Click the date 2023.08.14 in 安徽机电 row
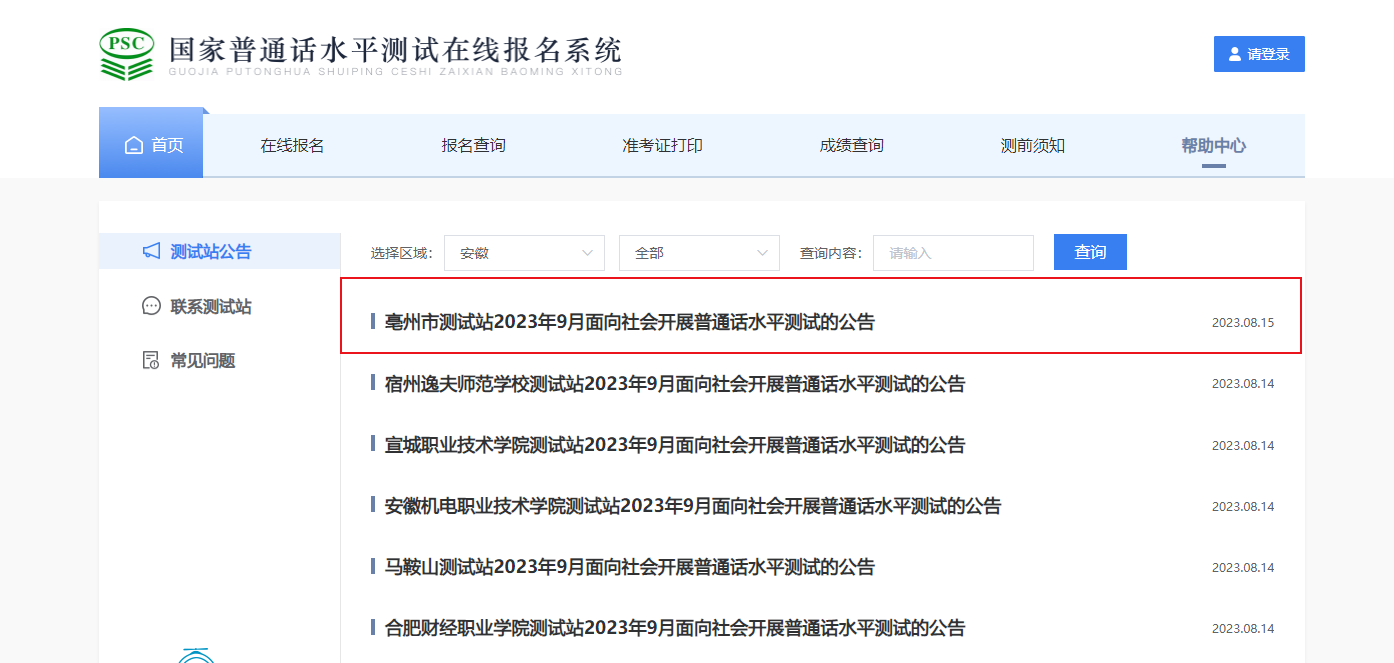Viewport: 1394px width, 663px height. (x=1243, y=506)
